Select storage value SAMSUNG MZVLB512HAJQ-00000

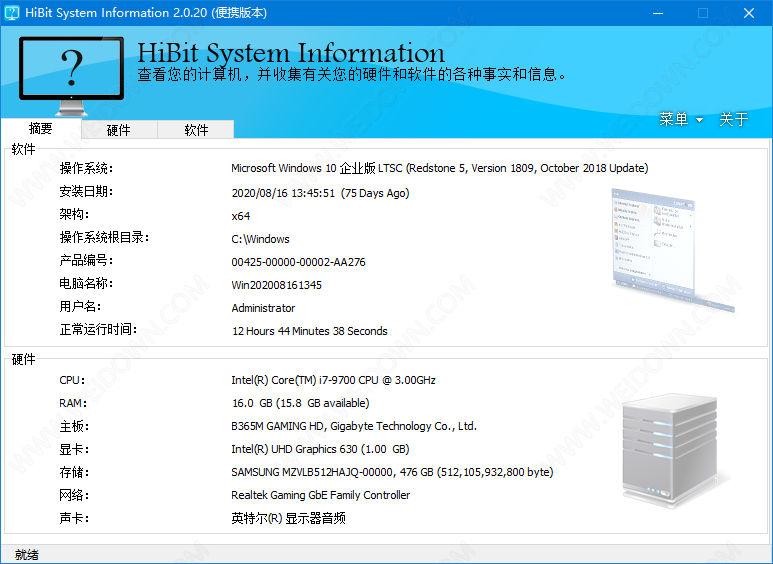pos(392,472)
